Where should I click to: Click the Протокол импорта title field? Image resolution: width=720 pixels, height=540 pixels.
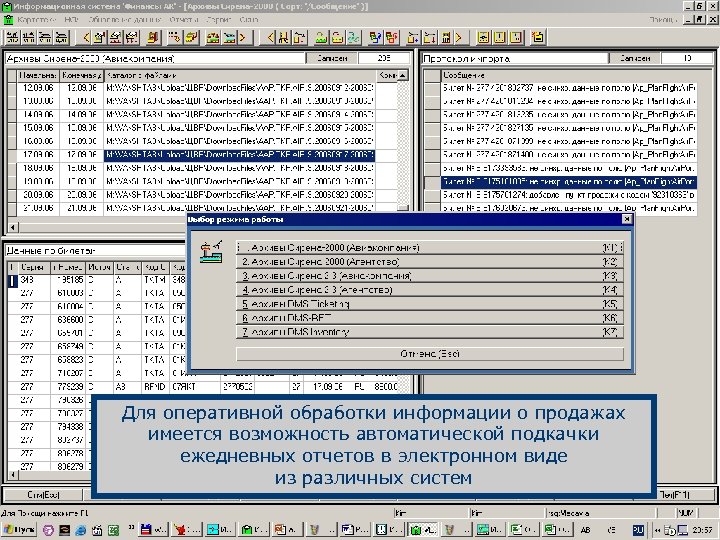coord(515,58)
